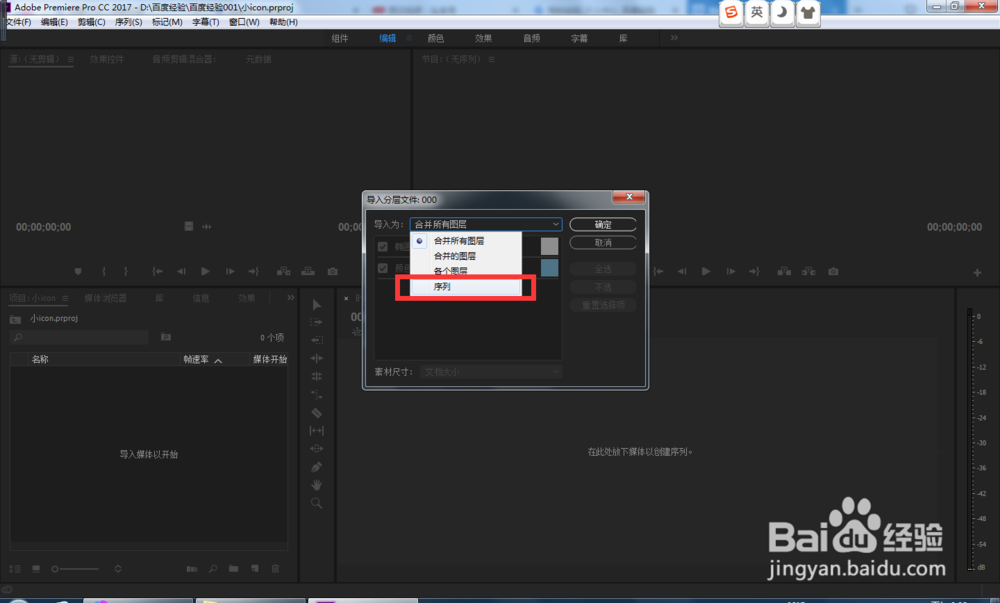Expand overflow workspaces chevron in top bar
The height and width of the screenshot is (603, 1000).
[674, 38]
